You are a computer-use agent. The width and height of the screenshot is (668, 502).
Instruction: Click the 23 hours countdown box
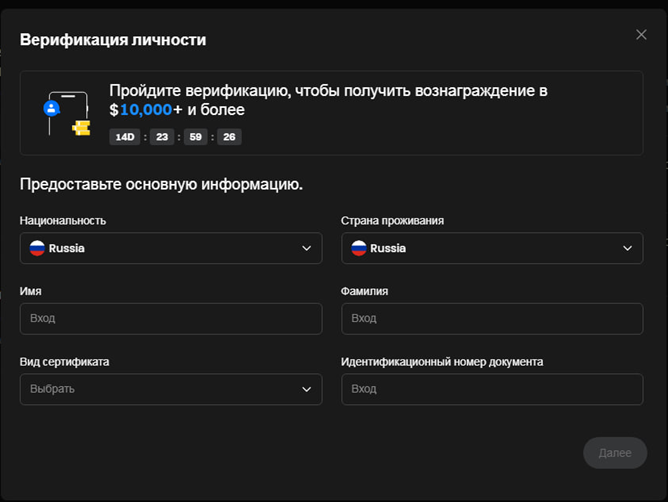tap(161, 137)
